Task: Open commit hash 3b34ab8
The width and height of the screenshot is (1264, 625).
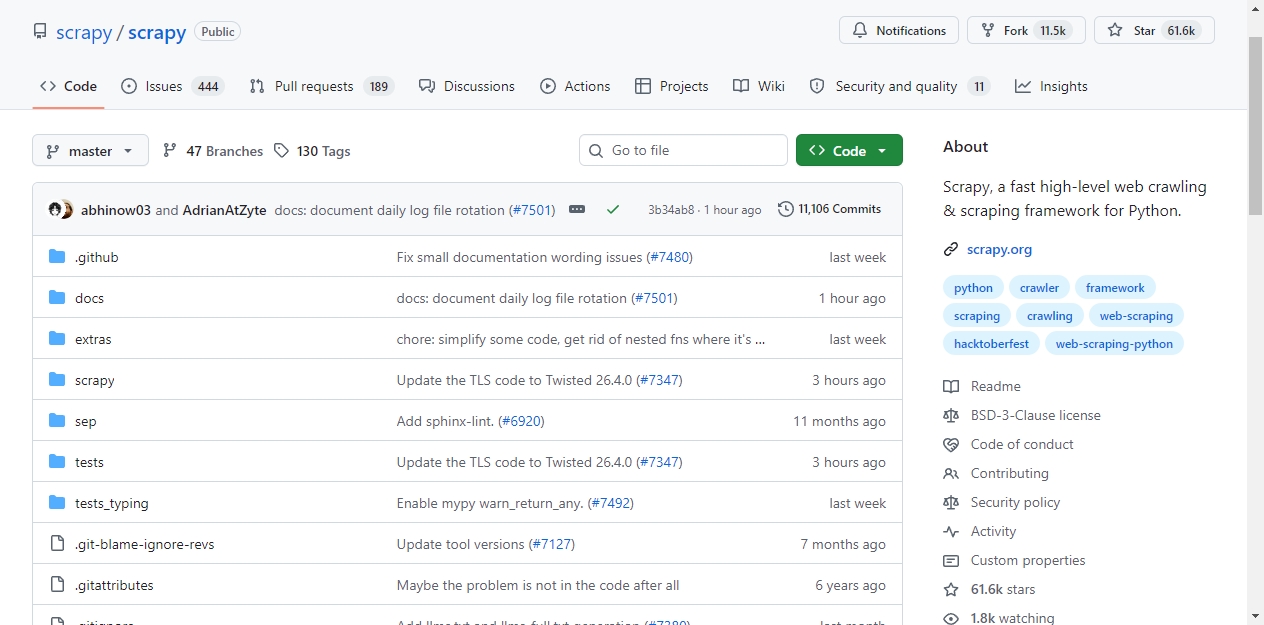Action: pyautogui.click(x=671, y=210)
